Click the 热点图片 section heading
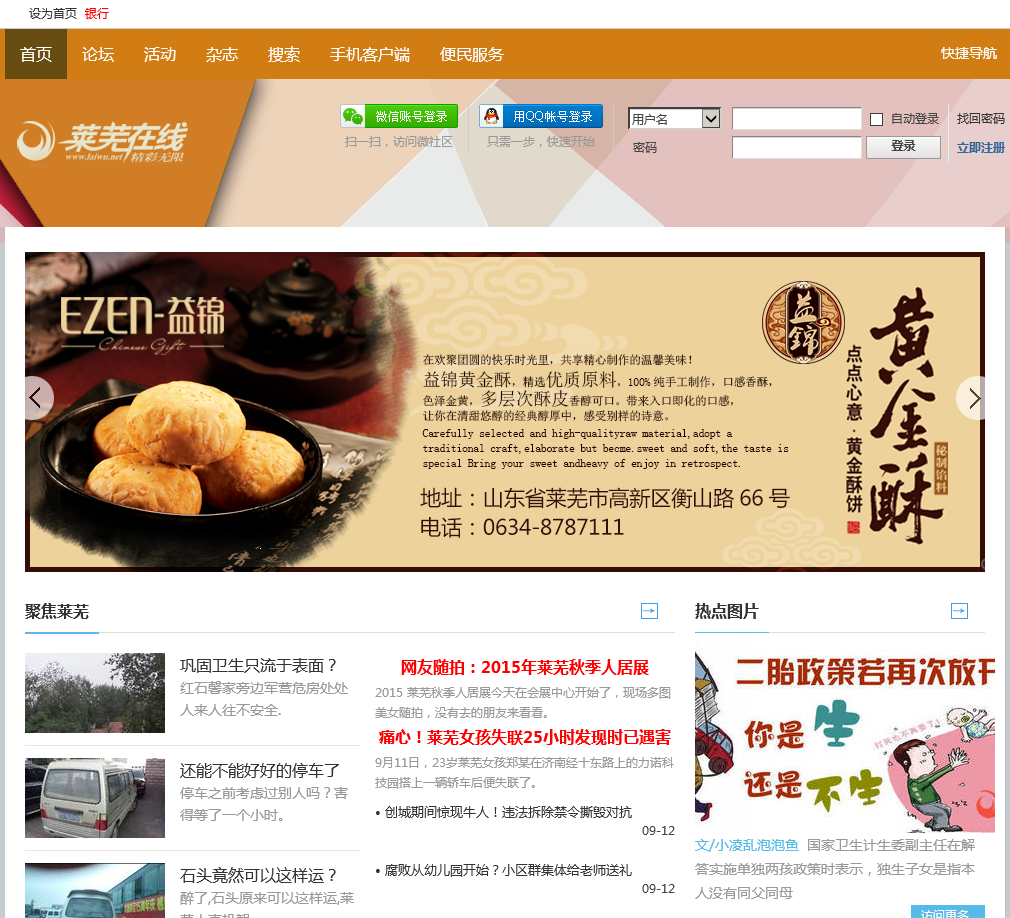Viewport: 1010px width, 918px height. pyautogui.click(x=727, y=611)
